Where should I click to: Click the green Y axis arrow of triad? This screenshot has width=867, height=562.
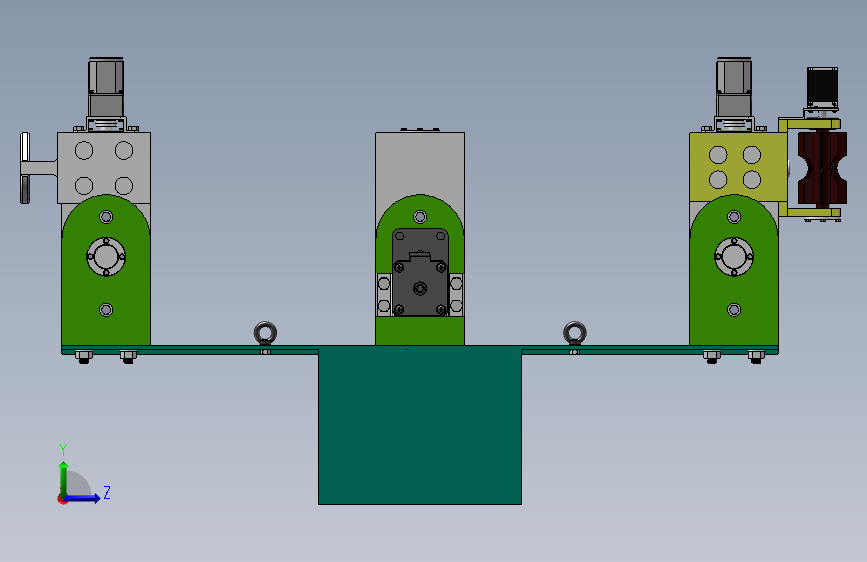64,478
